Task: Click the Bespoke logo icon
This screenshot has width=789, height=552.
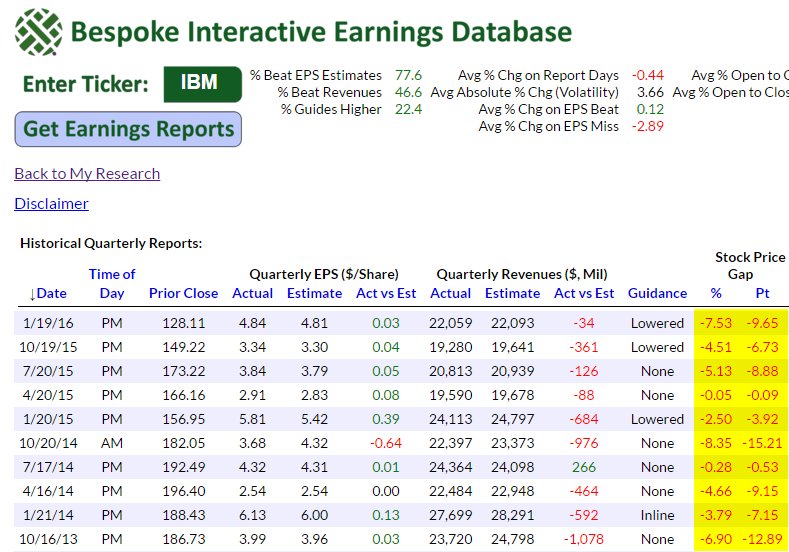Action: (39, 32)
